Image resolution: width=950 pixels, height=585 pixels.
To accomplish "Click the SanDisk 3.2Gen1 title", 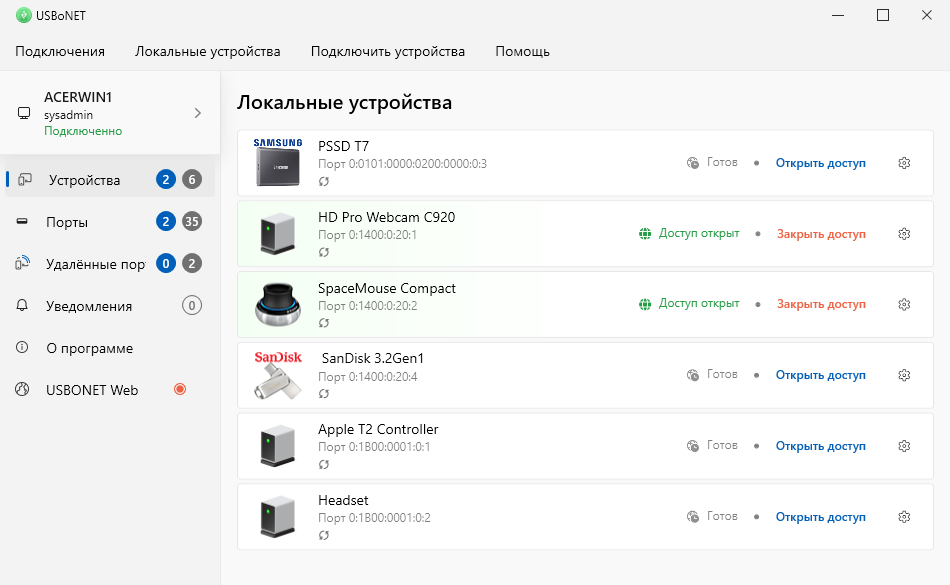I will click(x=373, y=359).
